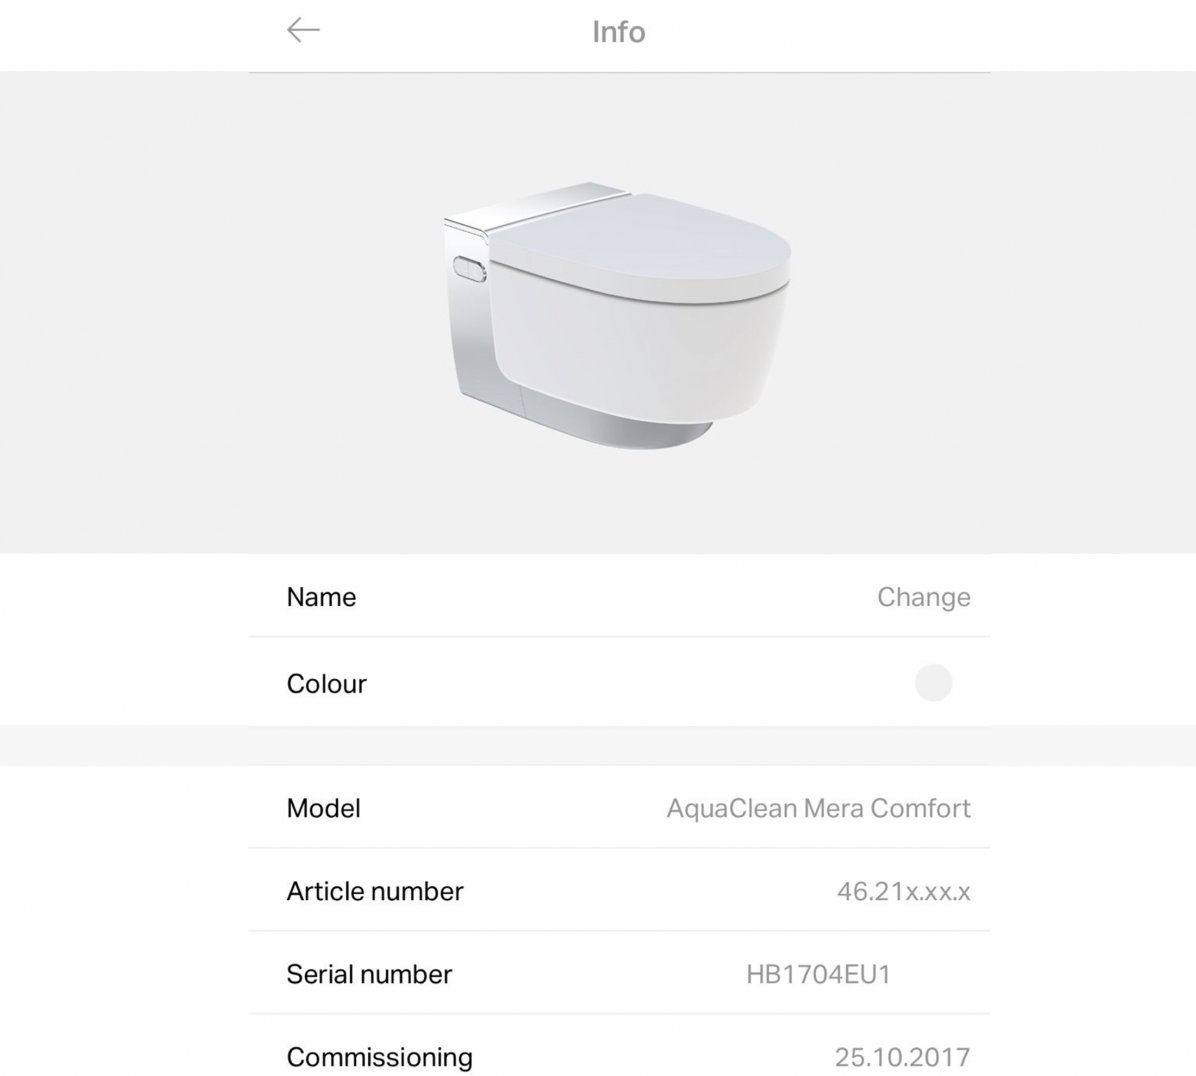
Task: Click the AquaClean Mera Comfort model value
Action: [818, 808]
